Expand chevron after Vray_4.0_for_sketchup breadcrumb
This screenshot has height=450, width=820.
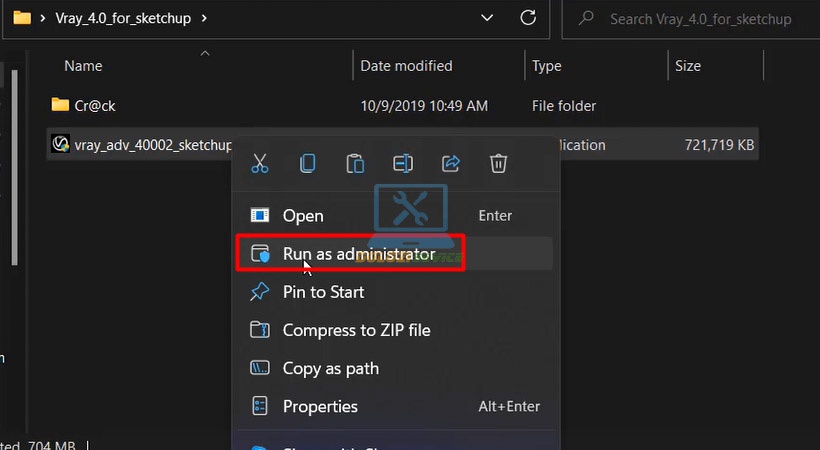(x=203, y=18)
